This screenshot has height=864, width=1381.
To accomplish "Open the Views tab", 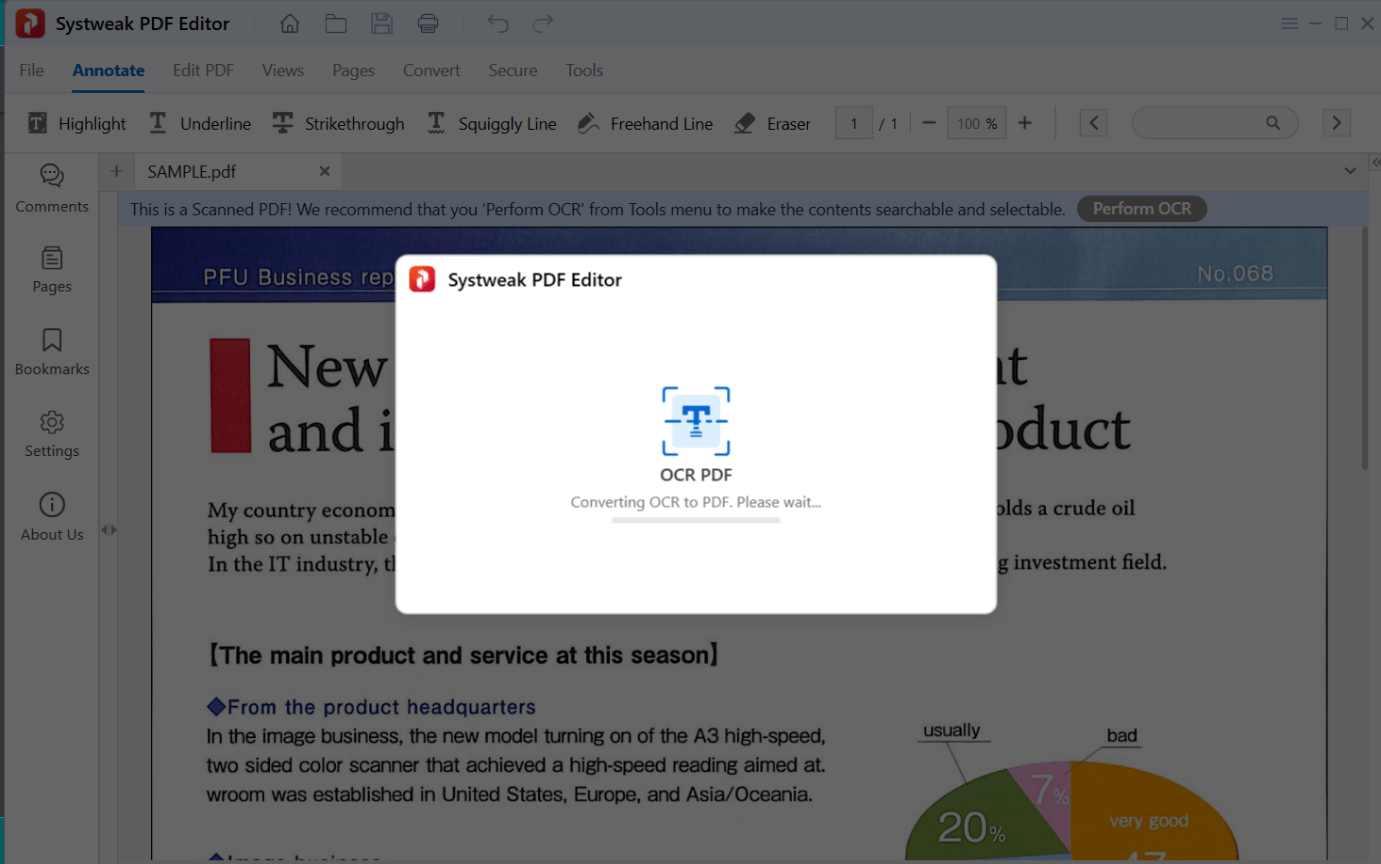I will (x=283, y=70).
